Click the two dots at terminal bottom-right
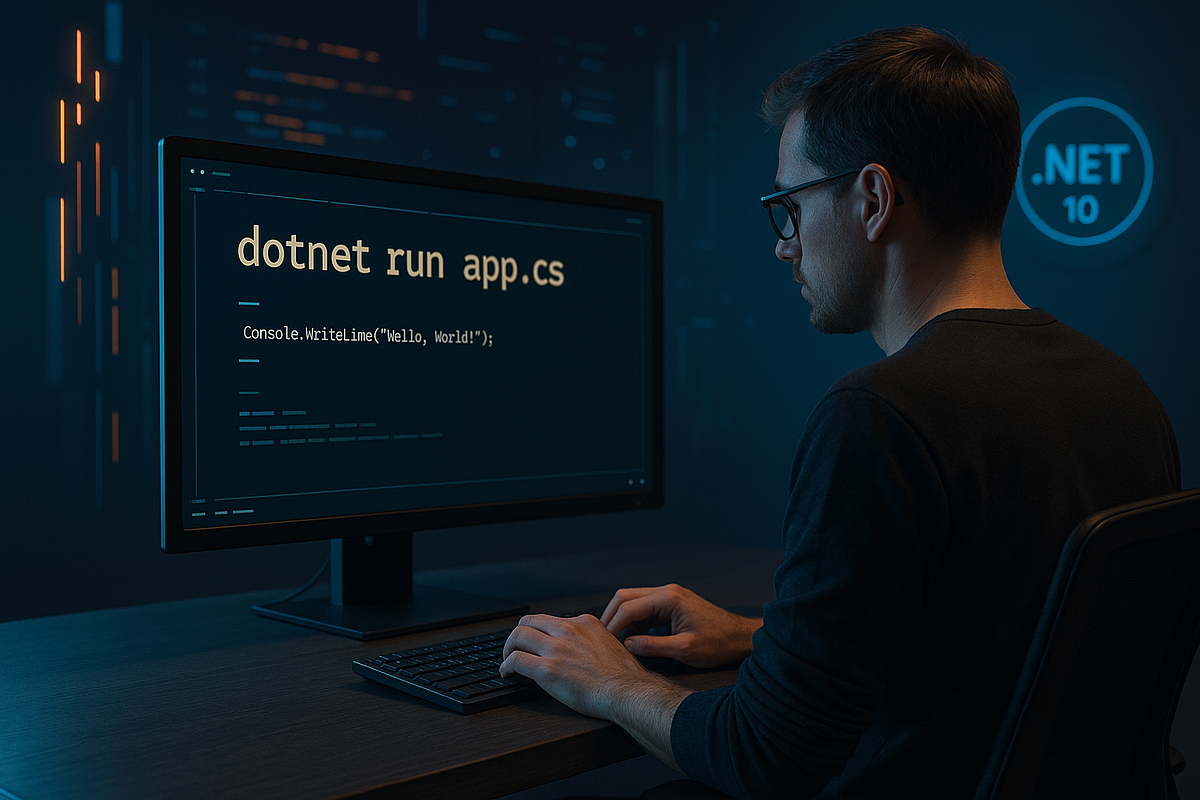The width and height of the screenshot is (1200, 800). tap(634, 481)
